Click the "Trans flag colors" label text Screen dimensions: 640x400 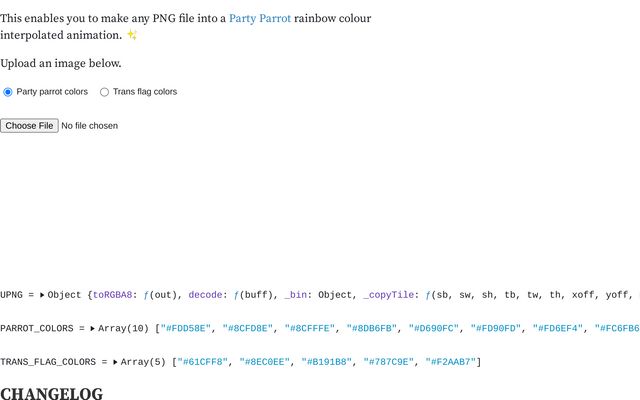click(145, 91)
